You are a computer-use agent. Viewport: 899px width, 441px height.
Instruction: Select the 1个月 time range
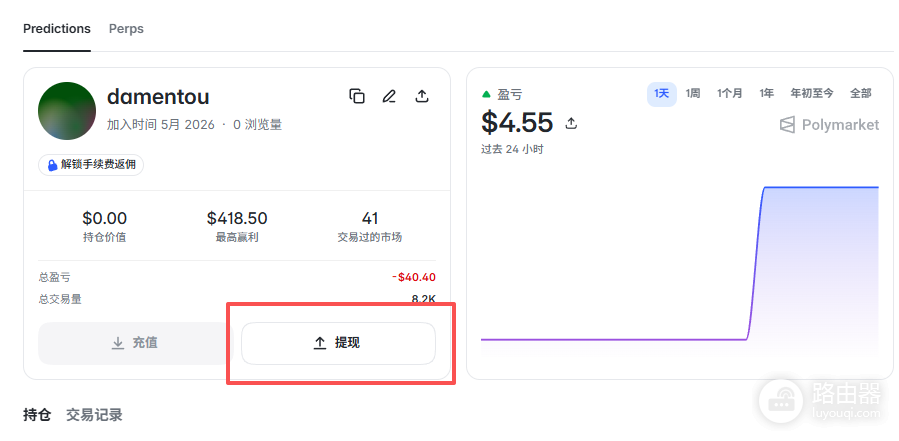click(x=729, y=93)
